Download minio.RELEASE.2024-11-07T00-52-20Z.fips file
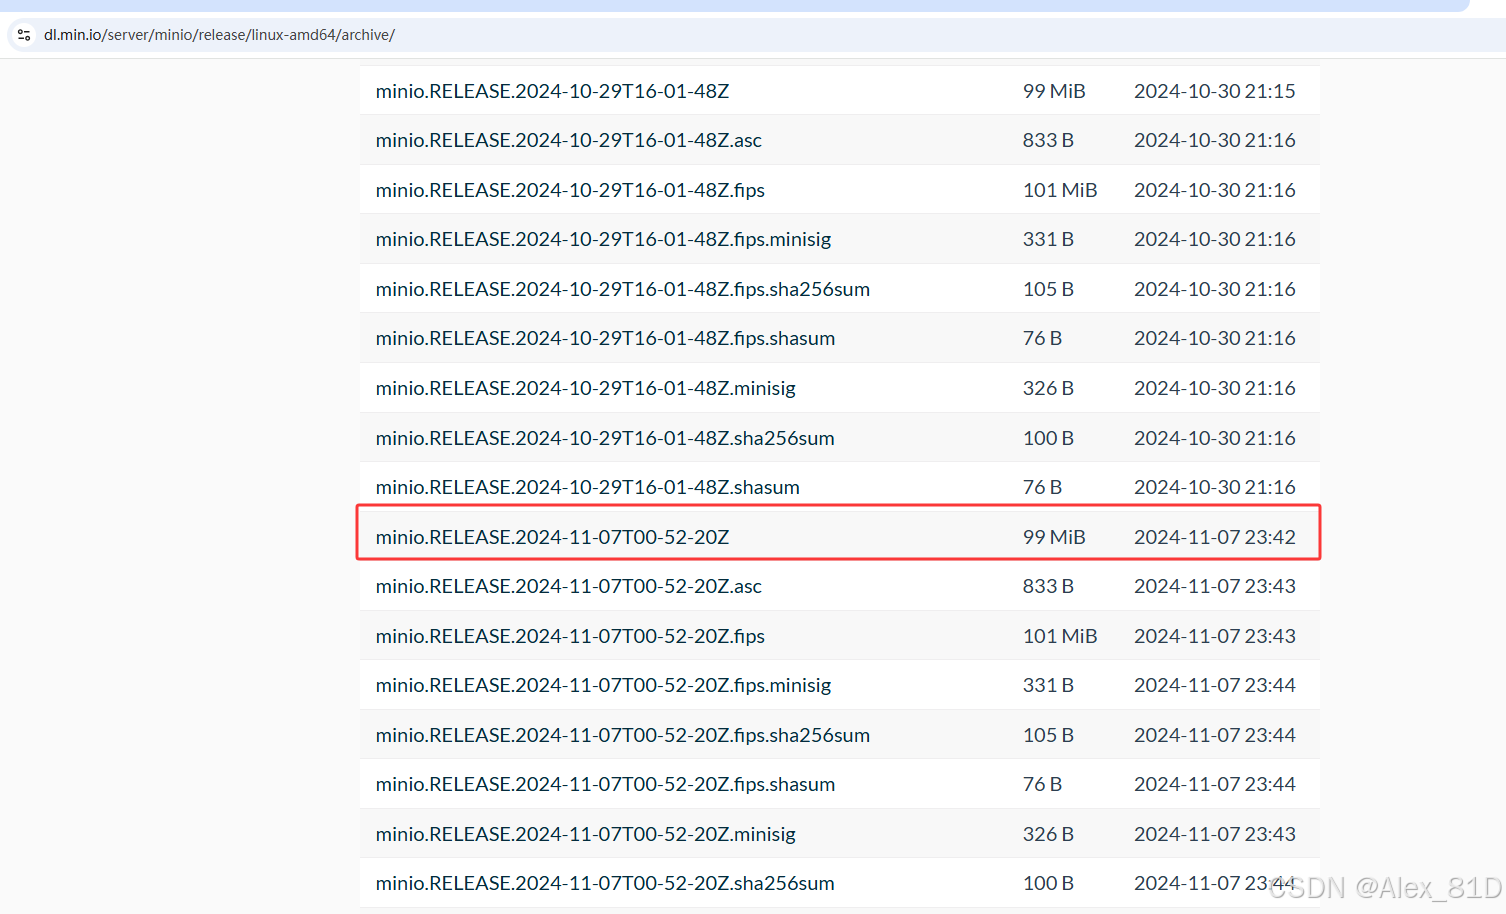This screenshot has width=1506, height=914. tap(570, 636)
